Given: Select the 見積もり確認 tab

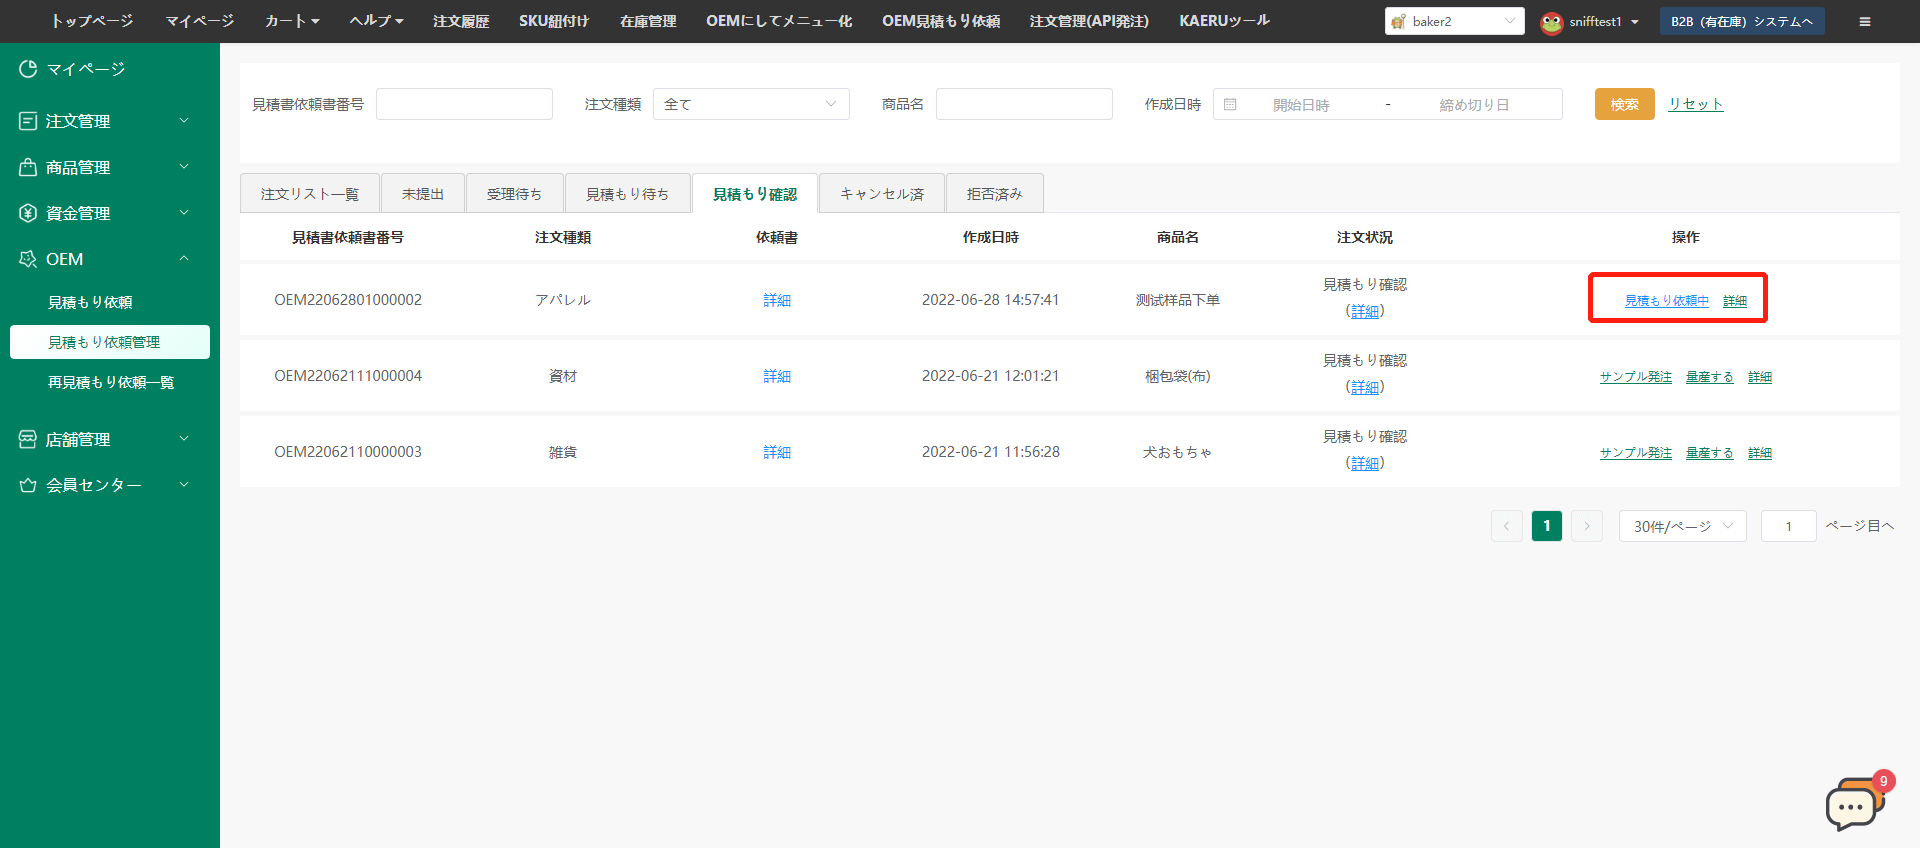Looking at the screenshot, I should pyautogui.click(x=755, y=194).
